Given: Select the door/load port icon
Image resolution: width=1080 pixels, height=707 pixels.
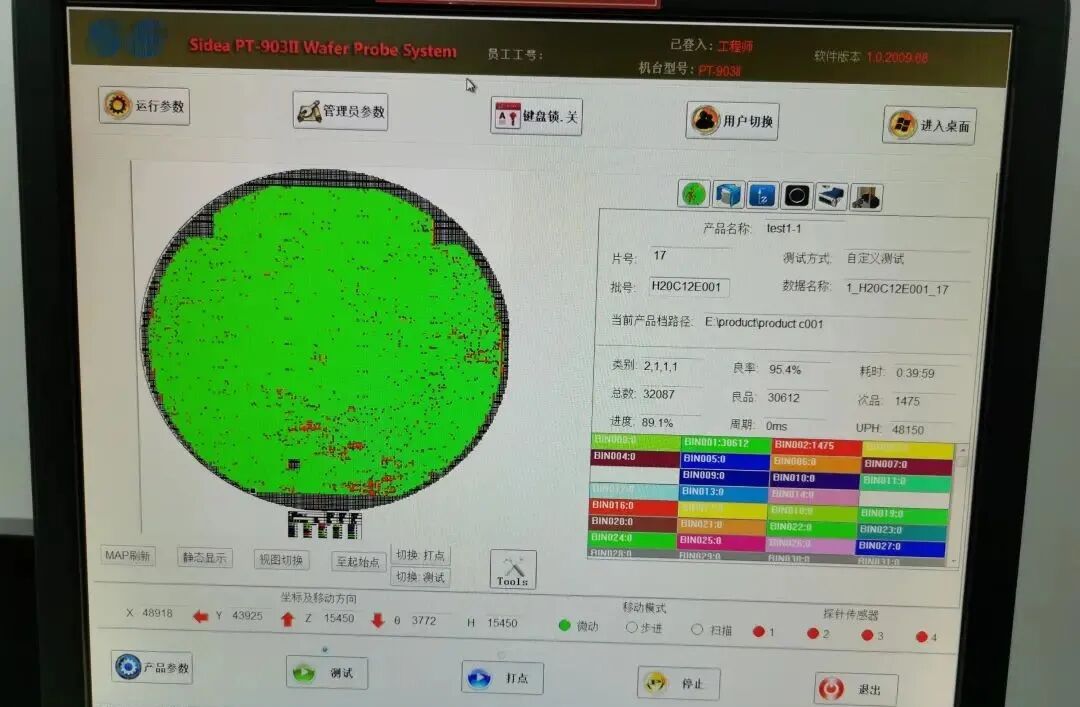Looking at the screenshot, I should coord(864,195).
